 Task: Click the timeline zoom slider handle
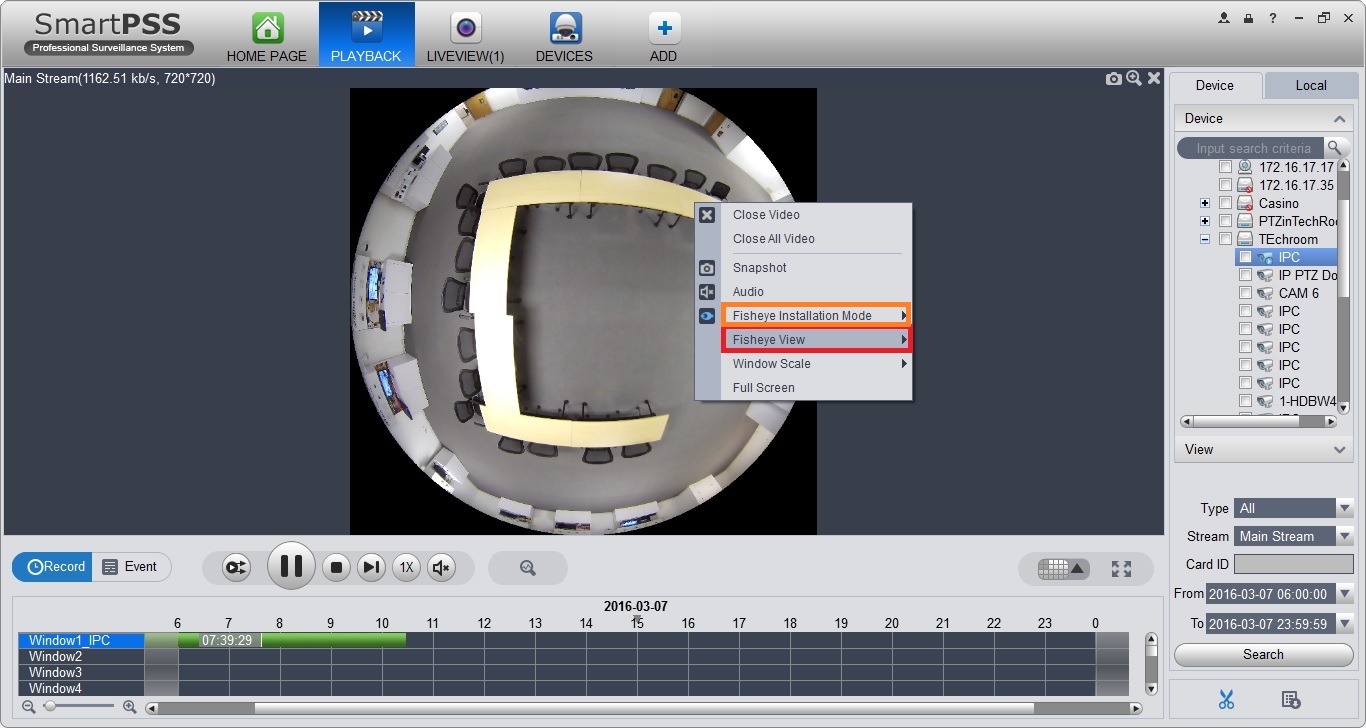[x=49, y=706]
